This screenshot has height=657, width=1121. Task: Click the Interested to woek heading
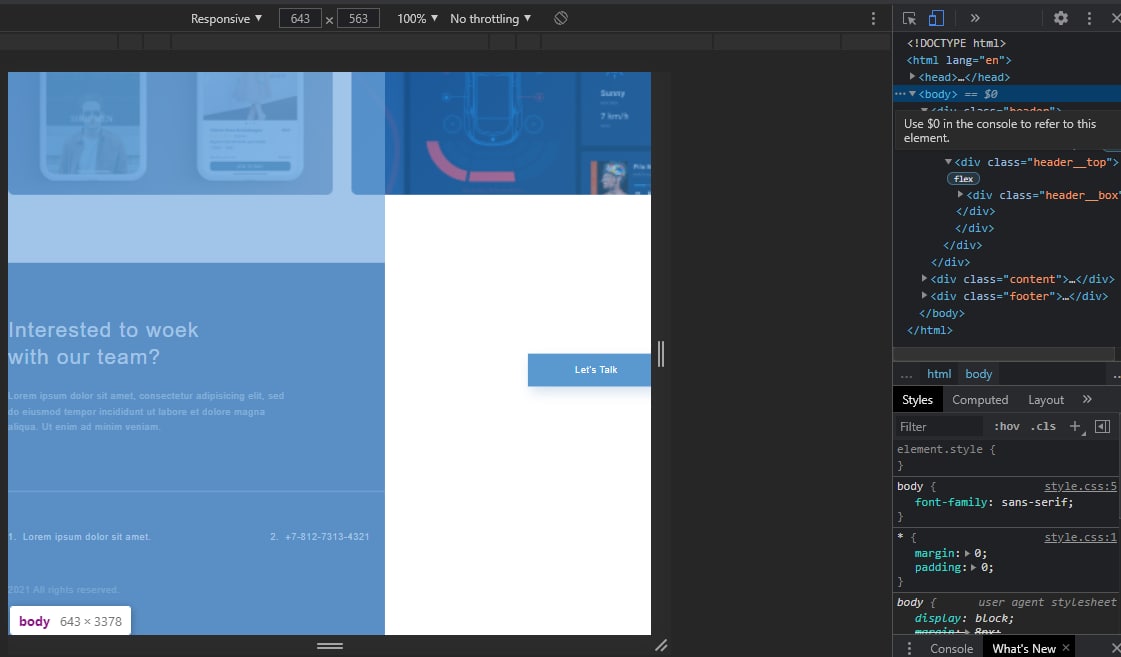click(104, 343)
